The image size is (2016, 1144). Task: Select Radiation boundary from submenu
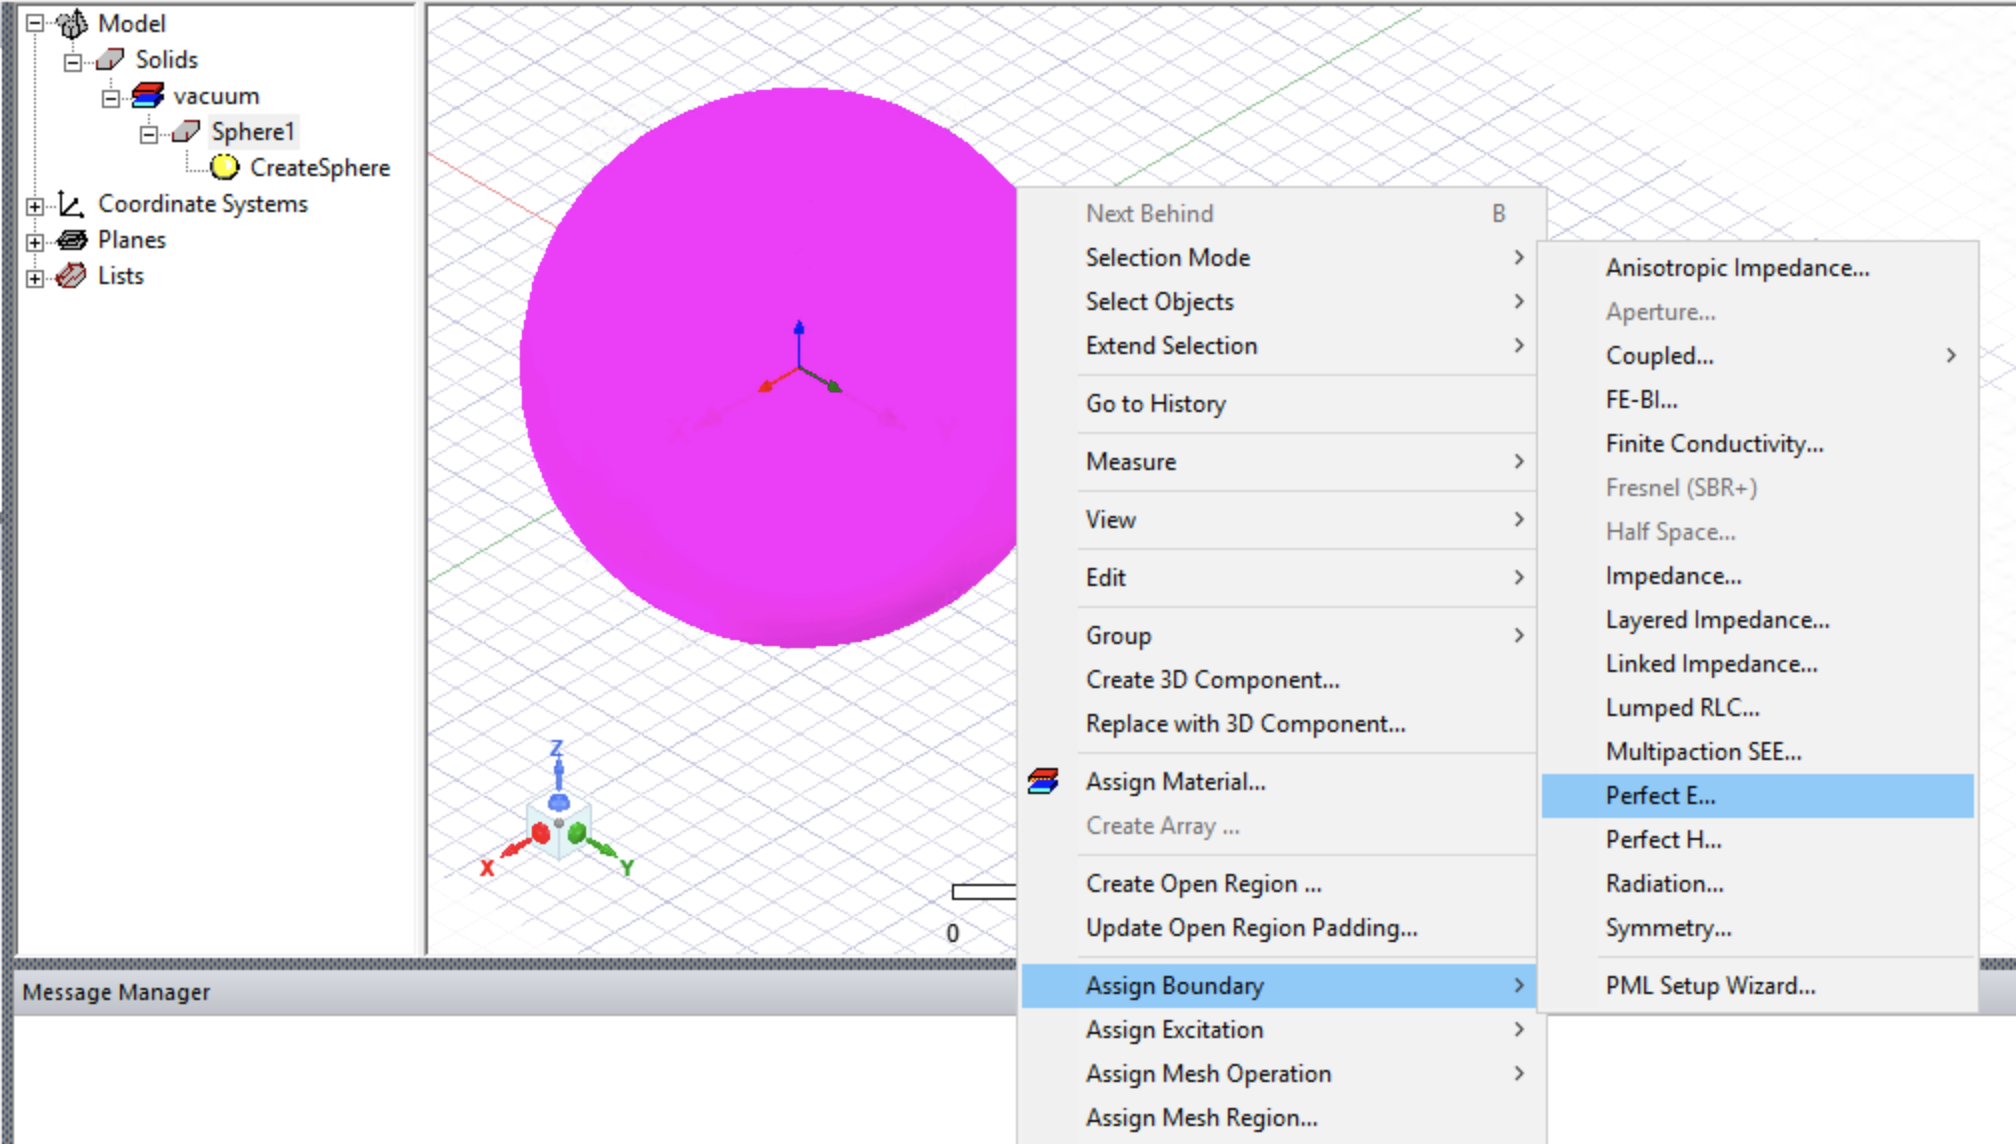pyautogui.click(x=1664, y=884)
